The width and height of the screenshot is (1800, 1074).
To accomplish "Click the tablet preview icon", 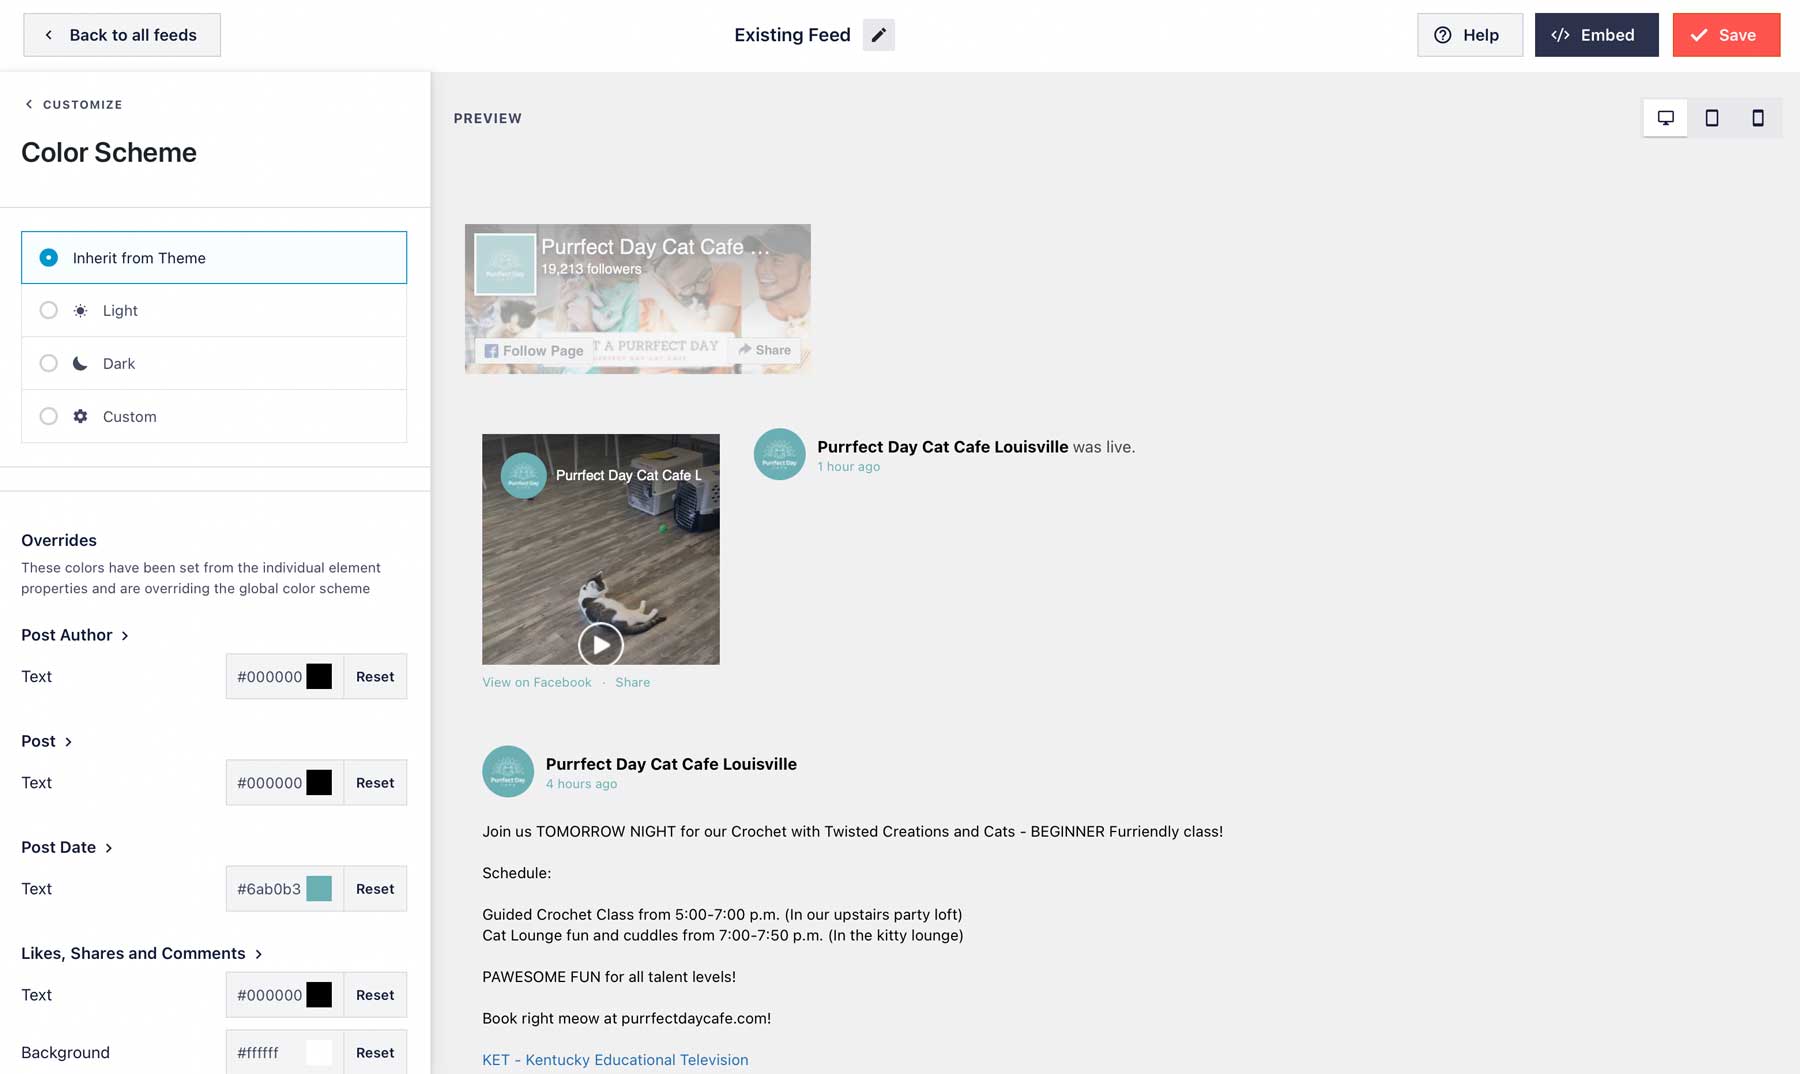I will pyautogui.click(x=1711, y=117).
